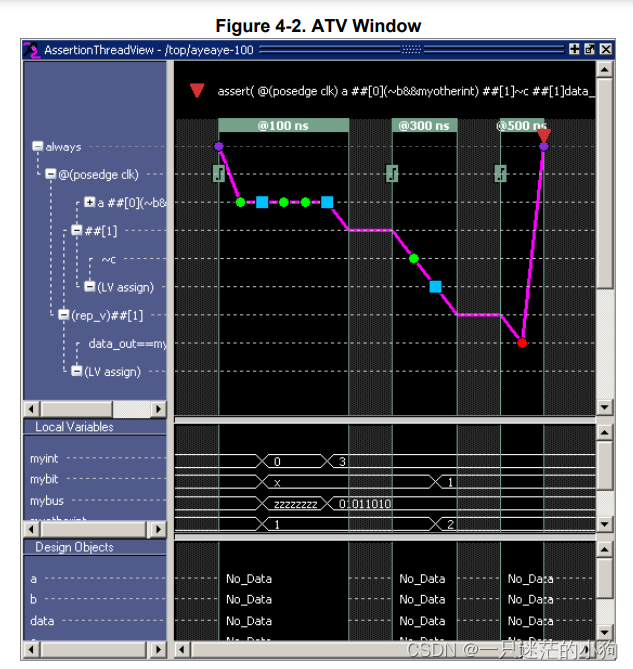This screenshot has height=669, width=633.
Task: Click up arrow of Design Objects waveform scrollbar
Action: pyautogui.click(x=604, y=549)
